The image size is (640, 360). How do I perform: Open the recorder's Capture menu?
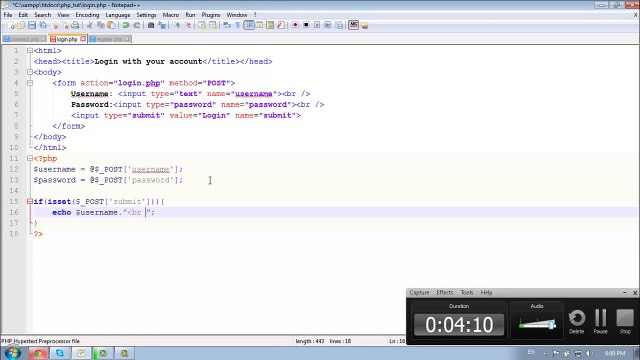coord(419,293)
